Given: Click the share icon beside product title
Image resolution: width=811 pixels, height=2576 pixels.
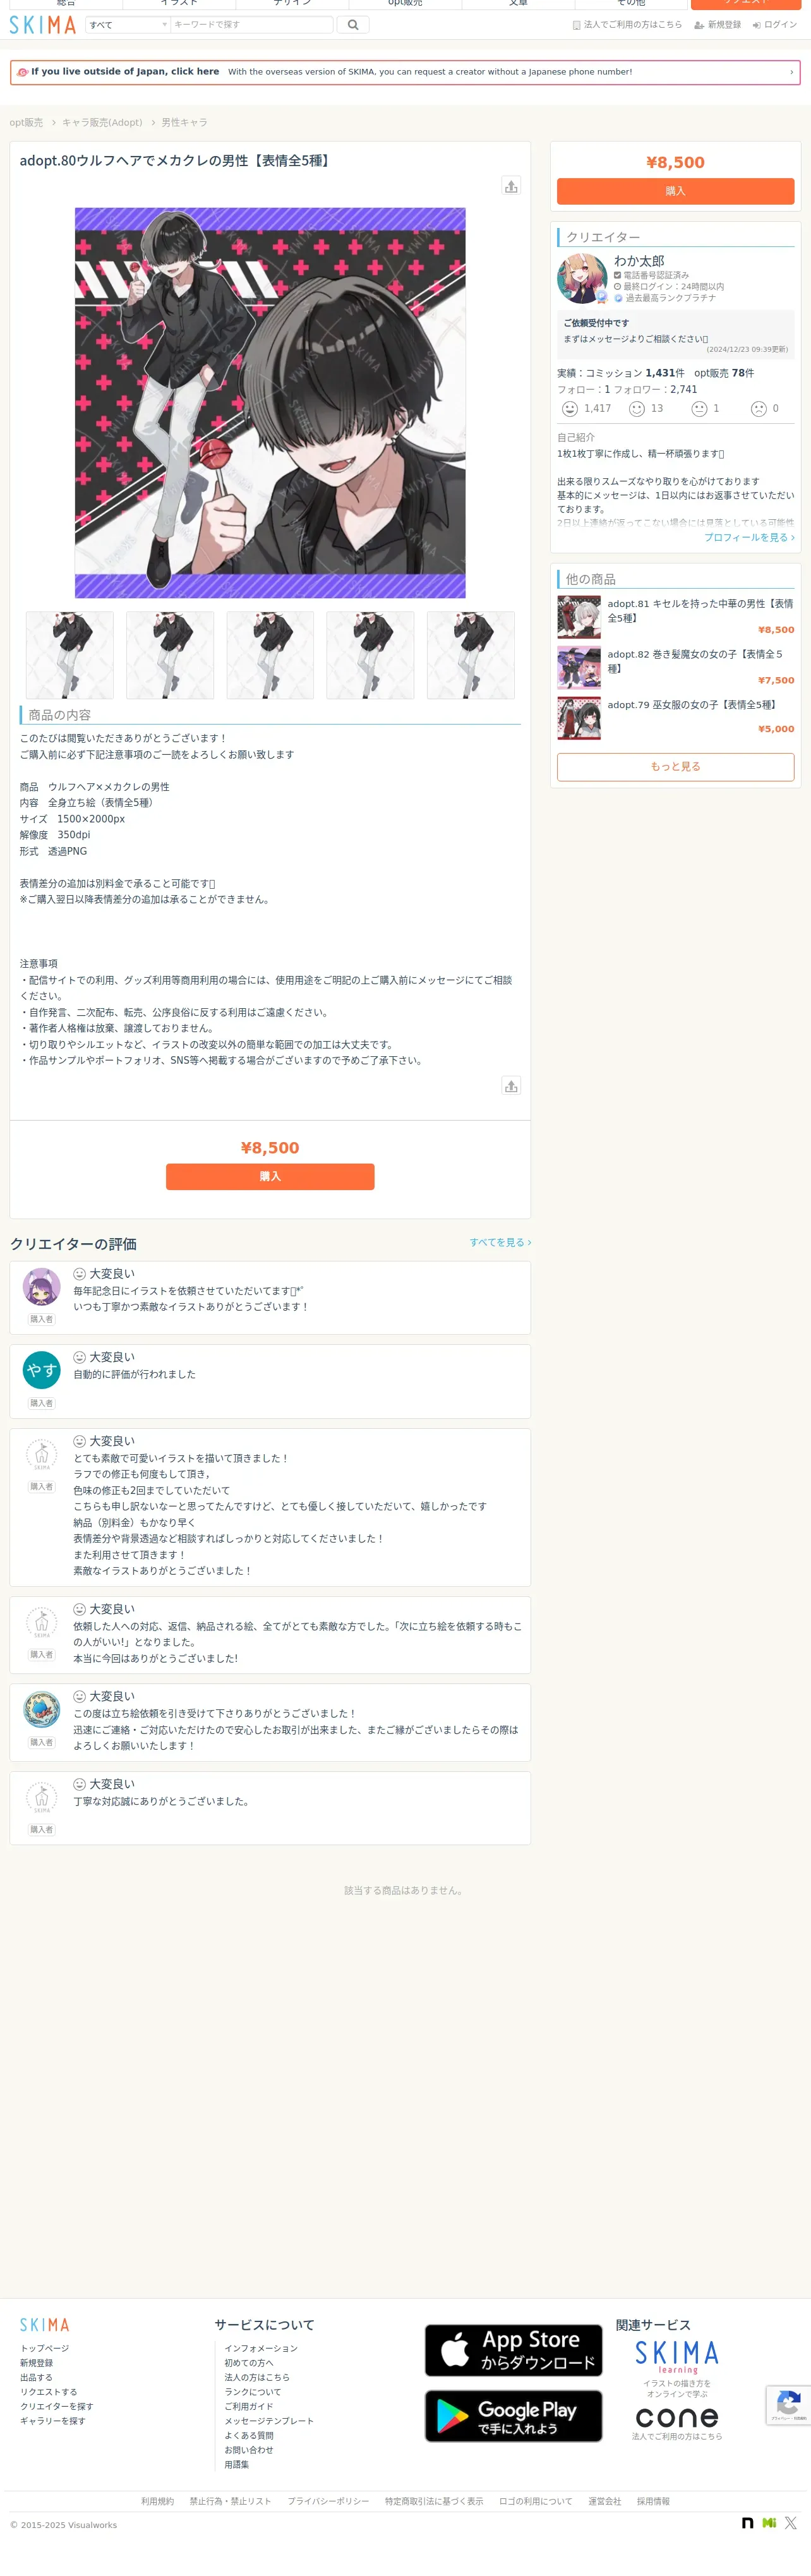Looking at the screenshot, I should pyautogui.click(x=511, y=186).
